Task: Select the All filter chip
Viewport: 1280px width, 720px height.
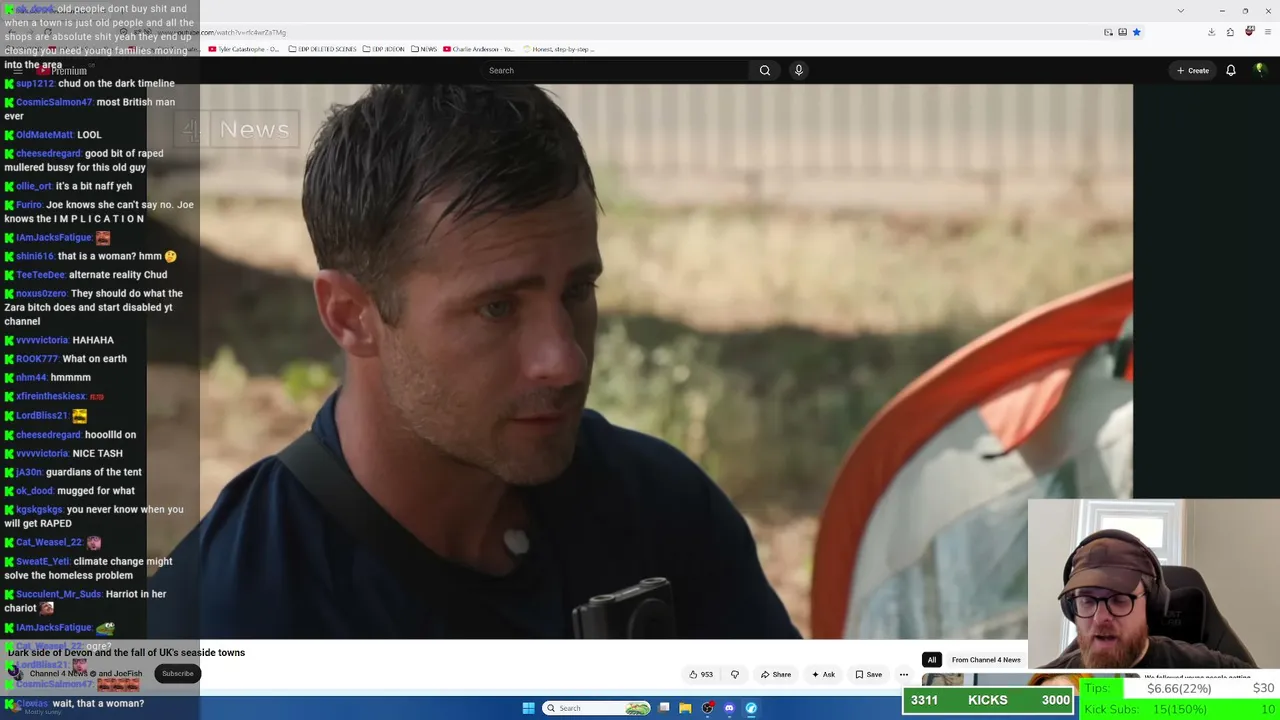Action: point(931,660)
